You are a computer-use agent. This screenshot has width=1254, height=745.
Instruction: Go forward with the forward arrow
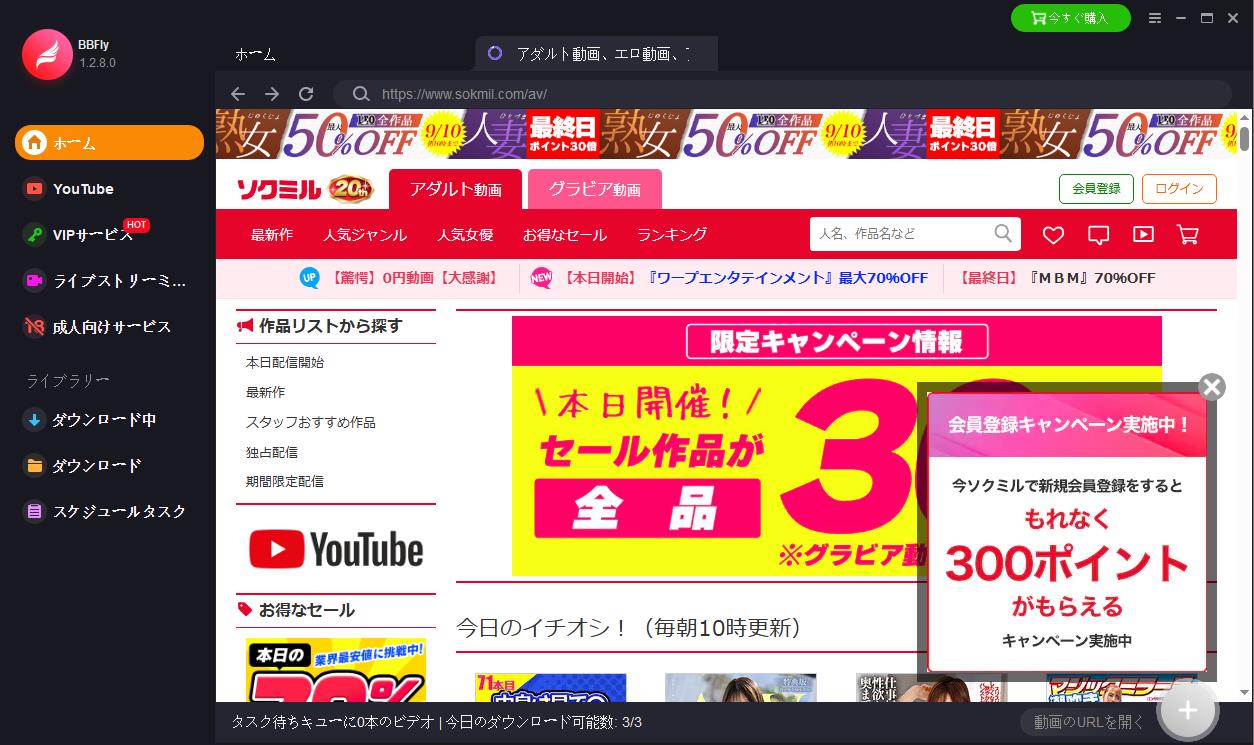272,94
